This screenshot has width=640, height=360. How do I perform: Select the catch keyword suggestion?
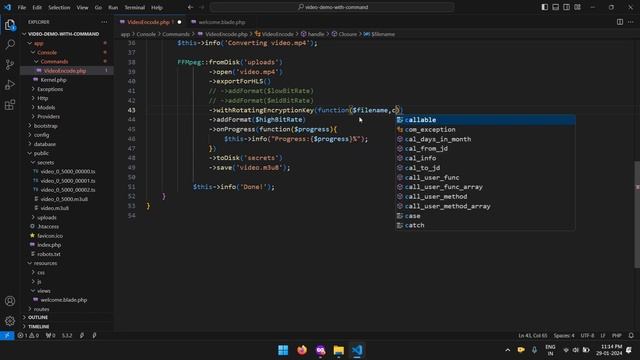485,225
